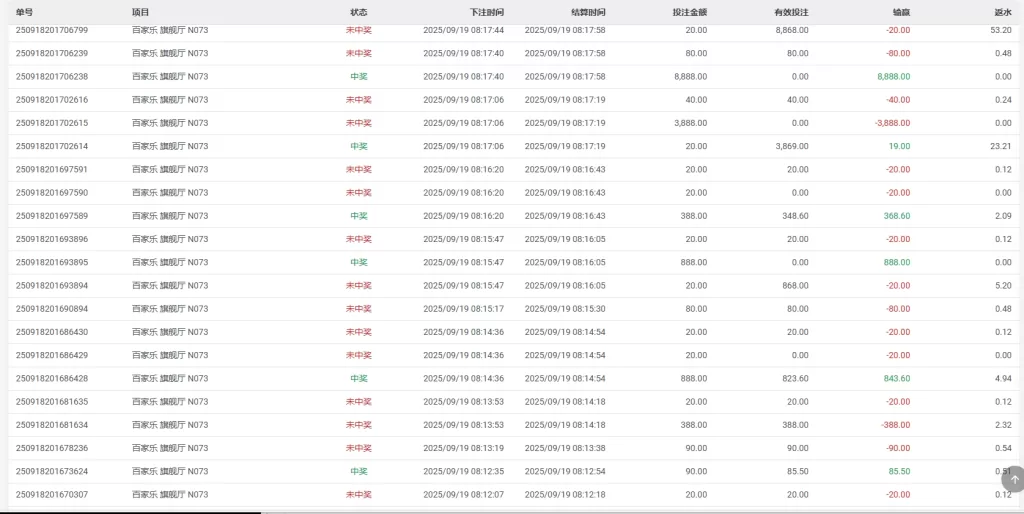Click the 23.21 rebate value
Image resolution: width=1024 pixels, height=514 pixels.
(x=1000, y=146)
